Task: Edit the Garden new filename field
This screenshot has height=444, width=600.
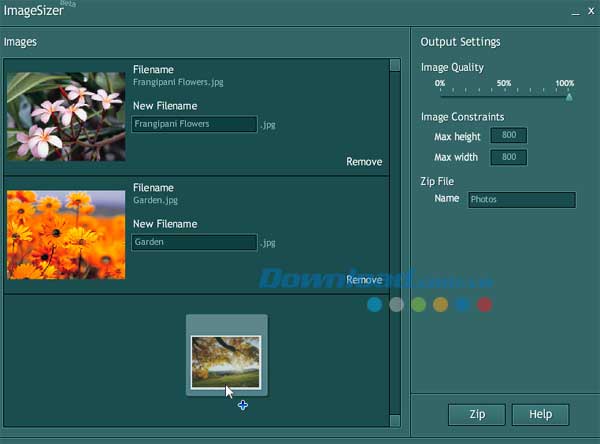Action: [194, 242]
